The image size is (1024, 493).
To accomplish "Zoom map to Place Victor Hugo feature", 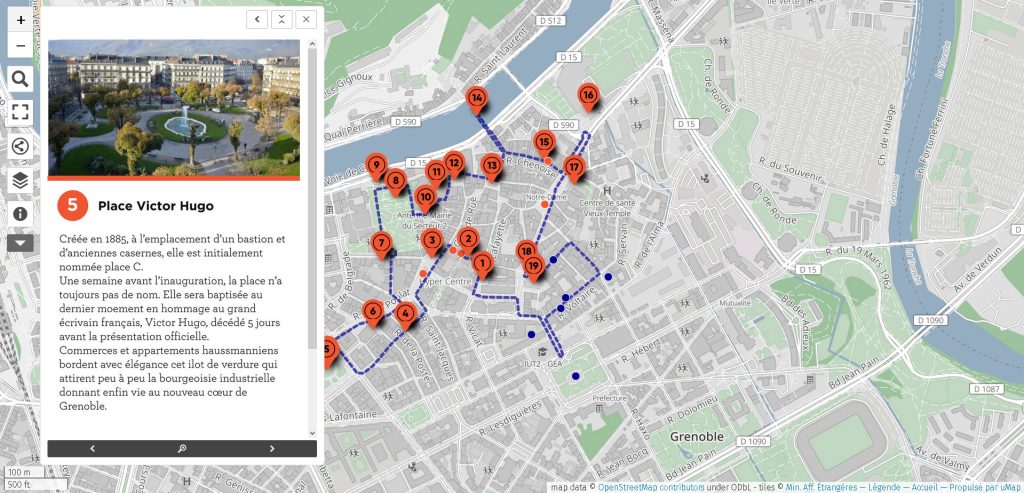I will pos(182,449).
